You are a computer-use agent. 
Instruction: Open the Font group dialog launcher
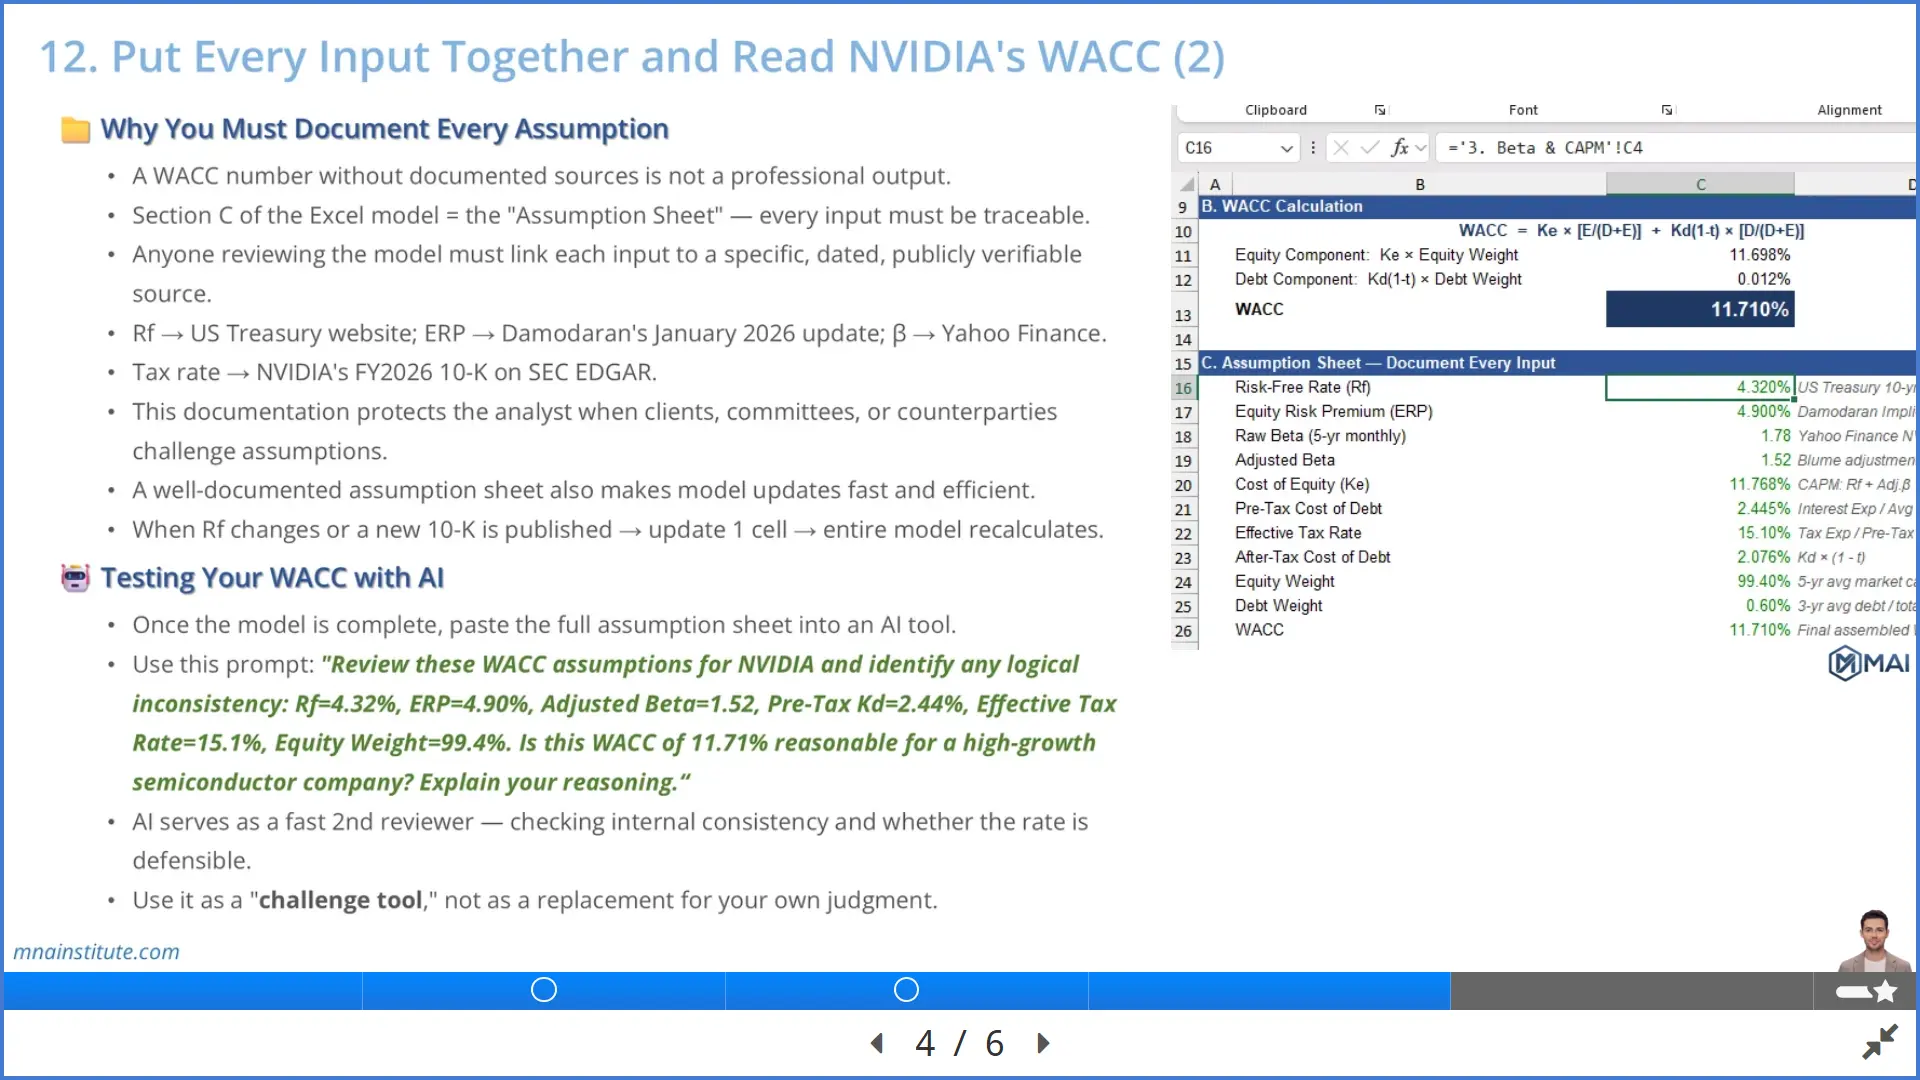pos(1667,110)
